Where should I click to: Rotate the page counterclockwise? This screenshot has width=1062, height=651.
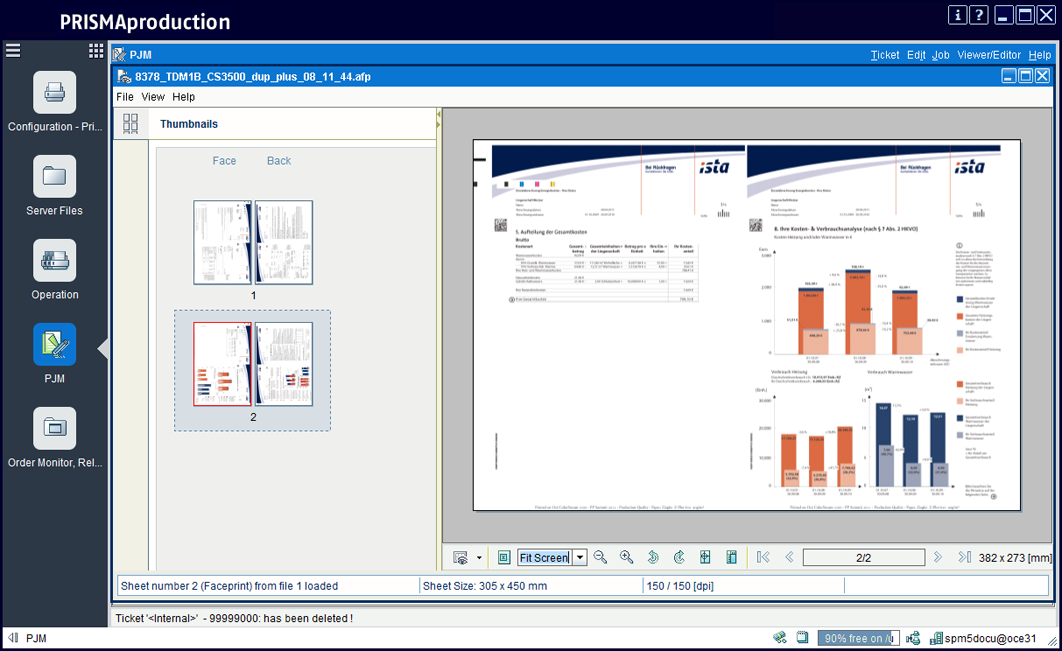(653, 557)
